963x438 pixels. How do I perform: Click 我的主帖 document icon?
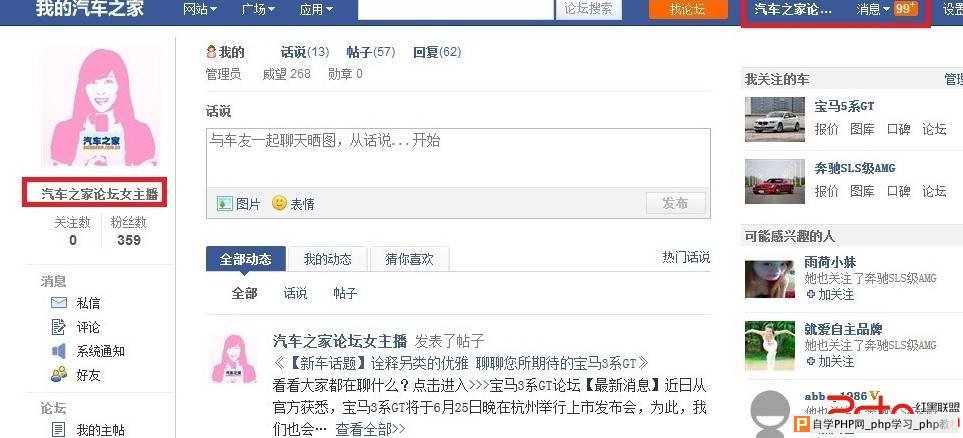click(x=59, y=429)
